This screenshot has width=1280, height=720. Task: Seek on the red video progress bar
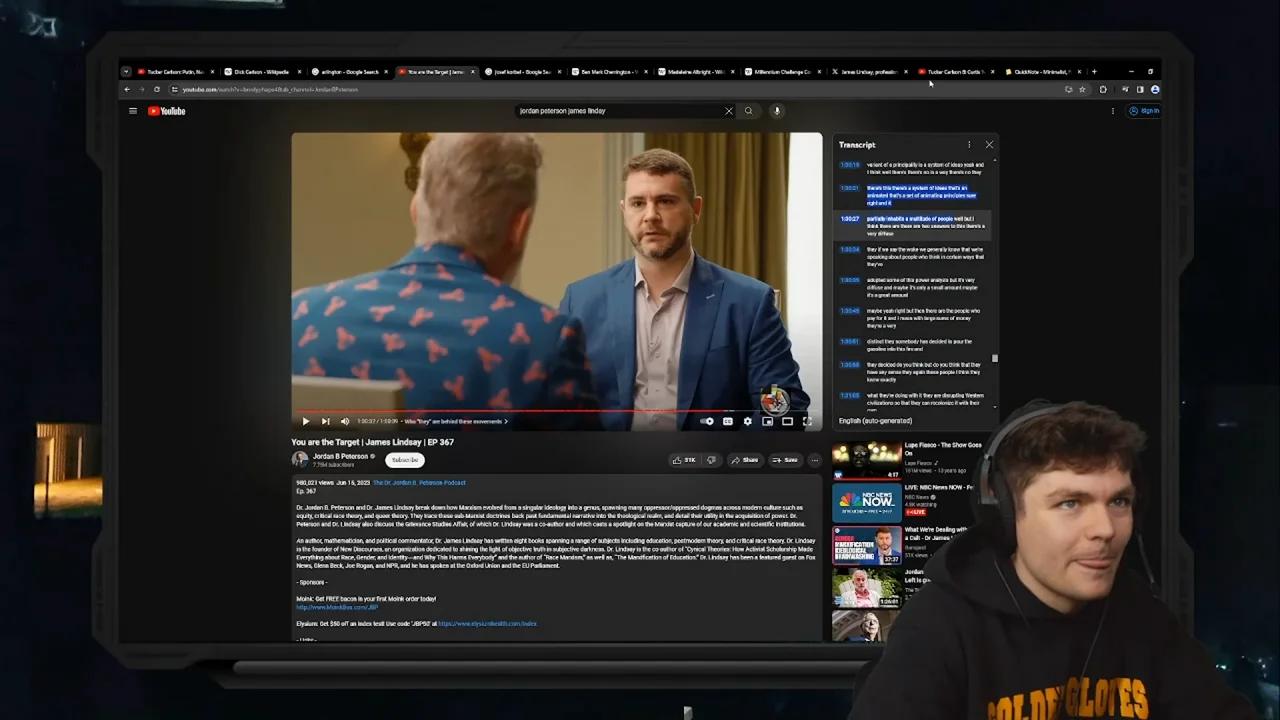(500, 410)
